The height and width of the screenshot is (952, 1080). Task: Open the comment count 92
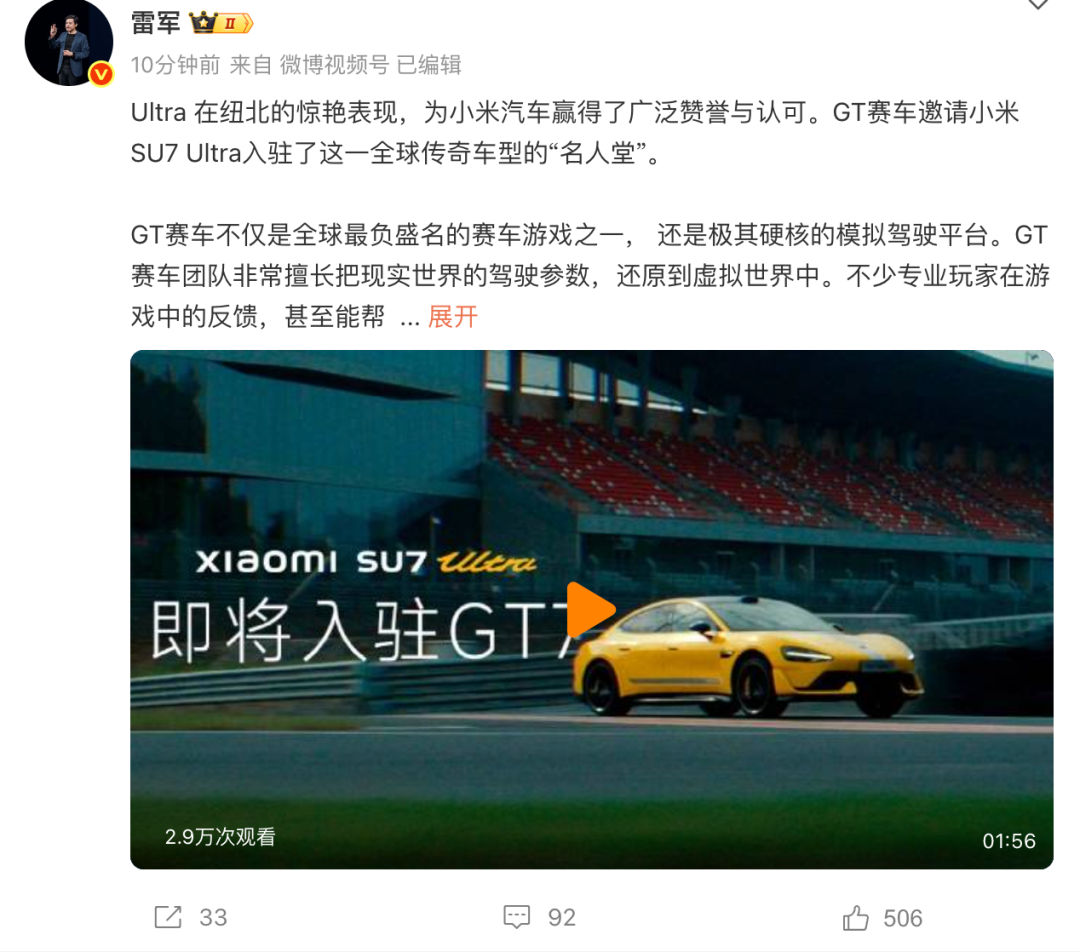coord(561,918)
